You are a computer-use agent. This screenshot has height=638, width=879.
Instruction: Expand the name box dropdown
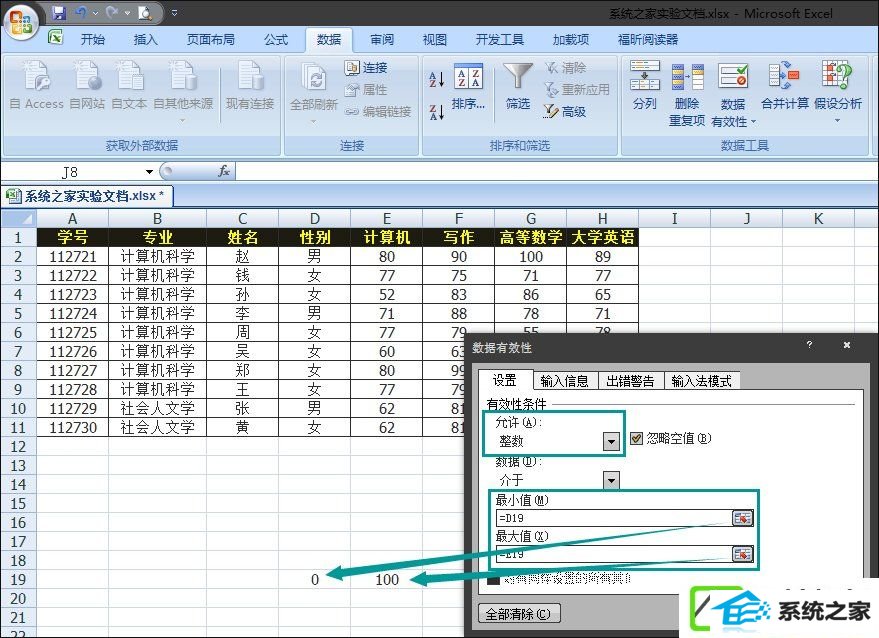pyautogui.click(x=149, y=172)
